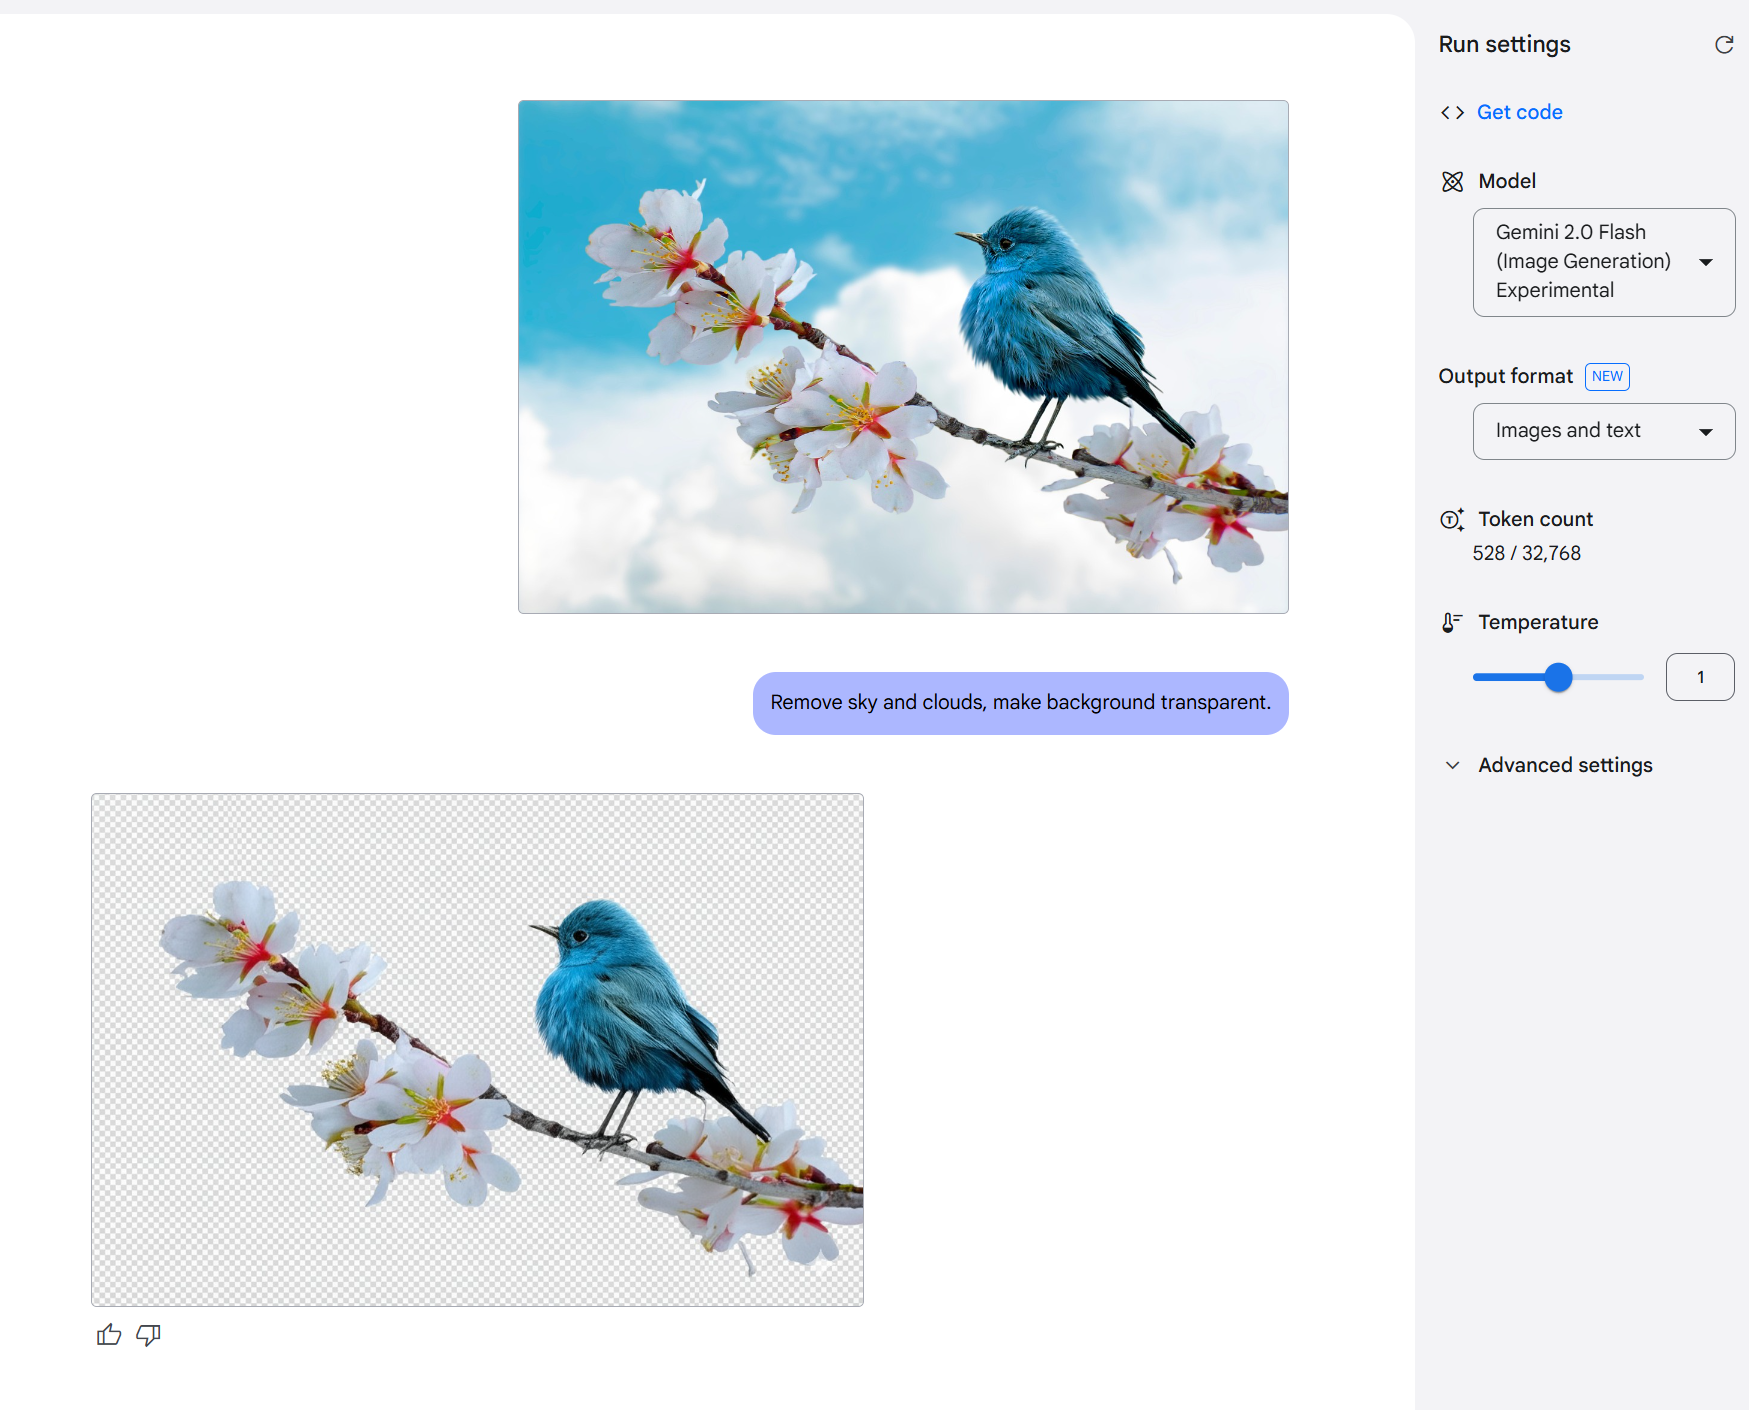Click the Token count label text
The image size is (1749, 1410).
pos(1535,520)
